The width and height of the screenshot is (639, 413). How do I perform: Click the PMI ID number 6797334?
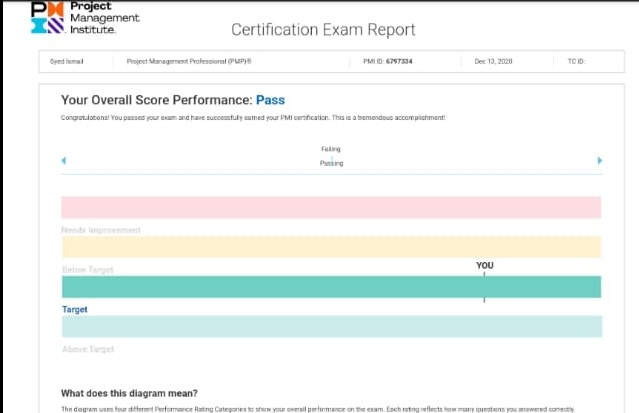click(x=399, y=62)
